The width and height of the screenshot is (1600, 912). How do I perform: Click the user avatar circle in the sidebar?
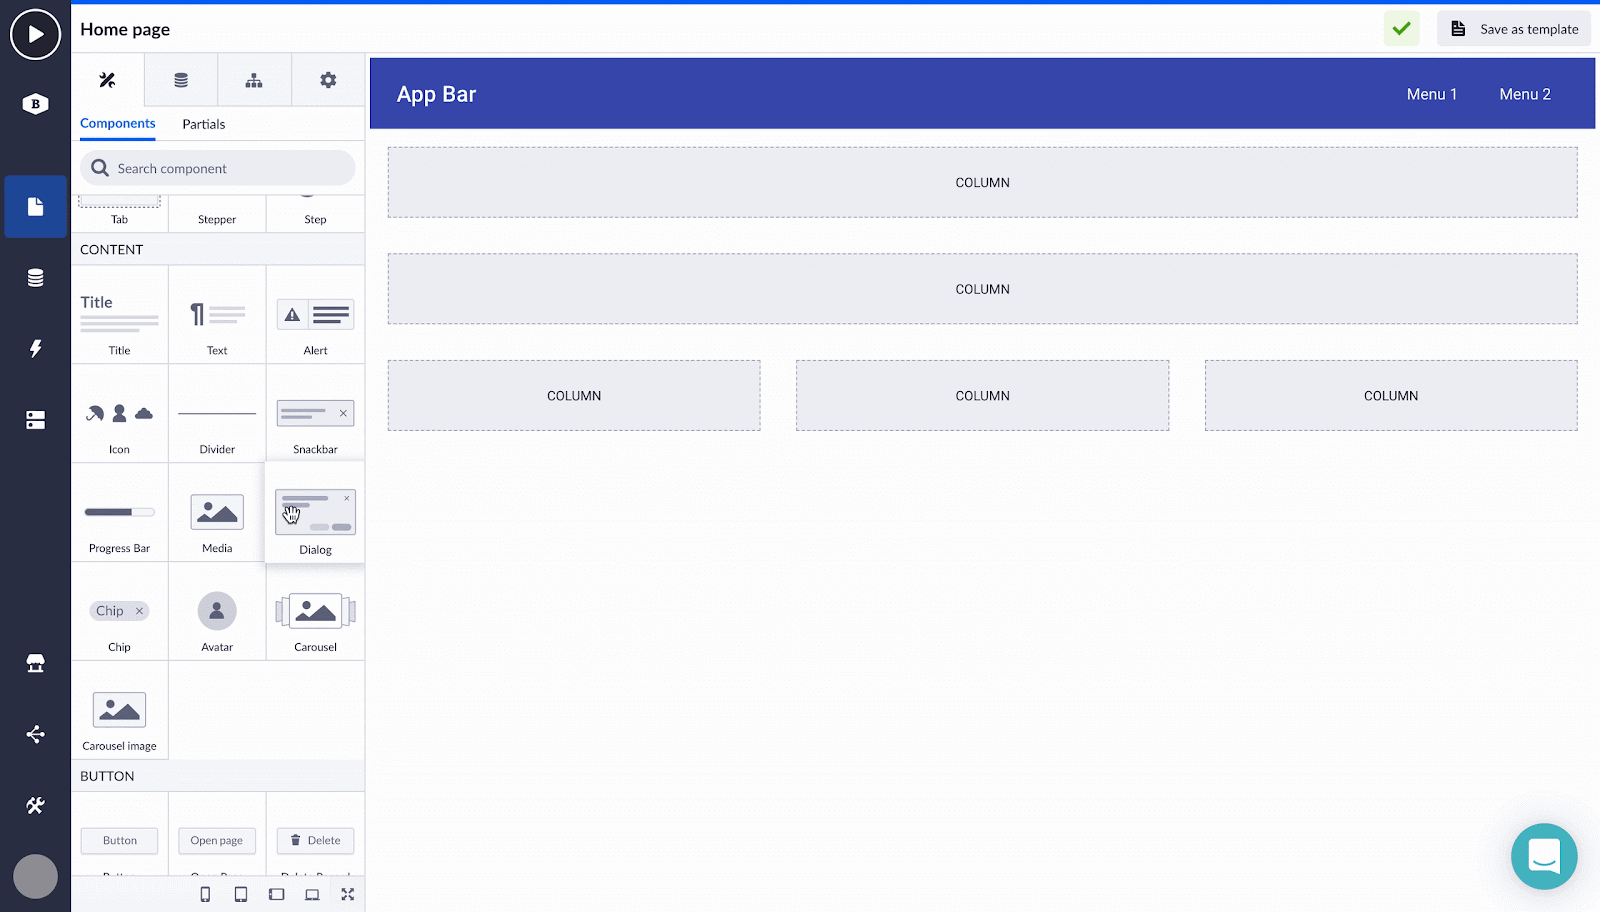[35, 877]
